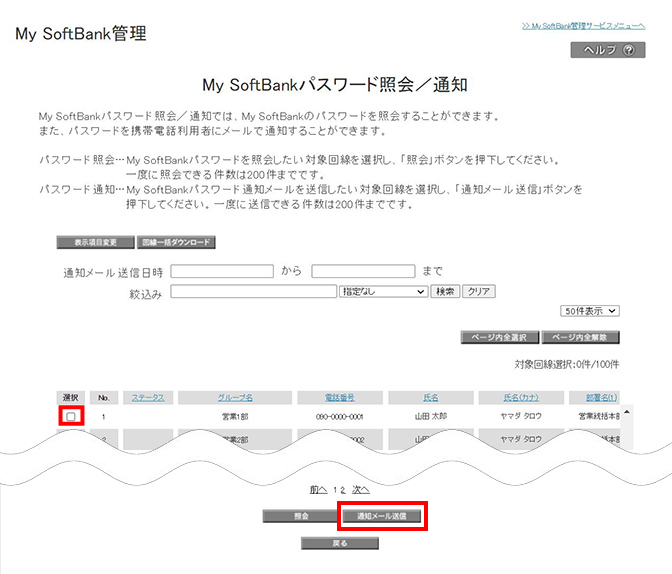This screenshot has width=672, height=574.
Task: Open the 50件表示 page-size dropdown
Action: [590, 311]
